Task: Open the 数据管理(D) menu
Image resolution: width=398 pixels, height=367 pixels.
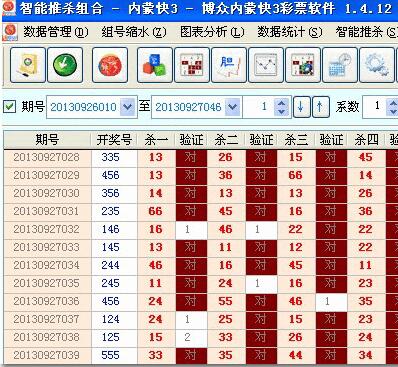Action: tap(56, 32)
